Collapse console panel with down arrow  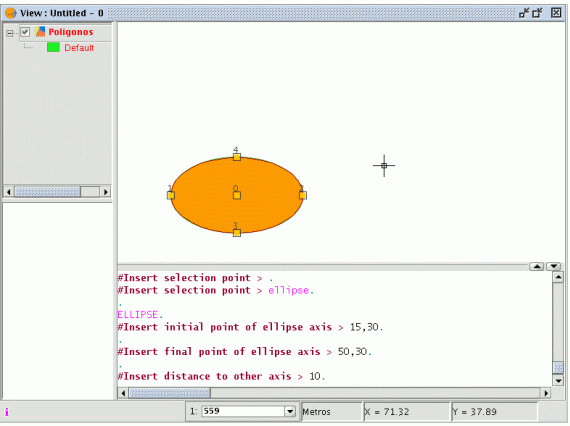(554, 266)
